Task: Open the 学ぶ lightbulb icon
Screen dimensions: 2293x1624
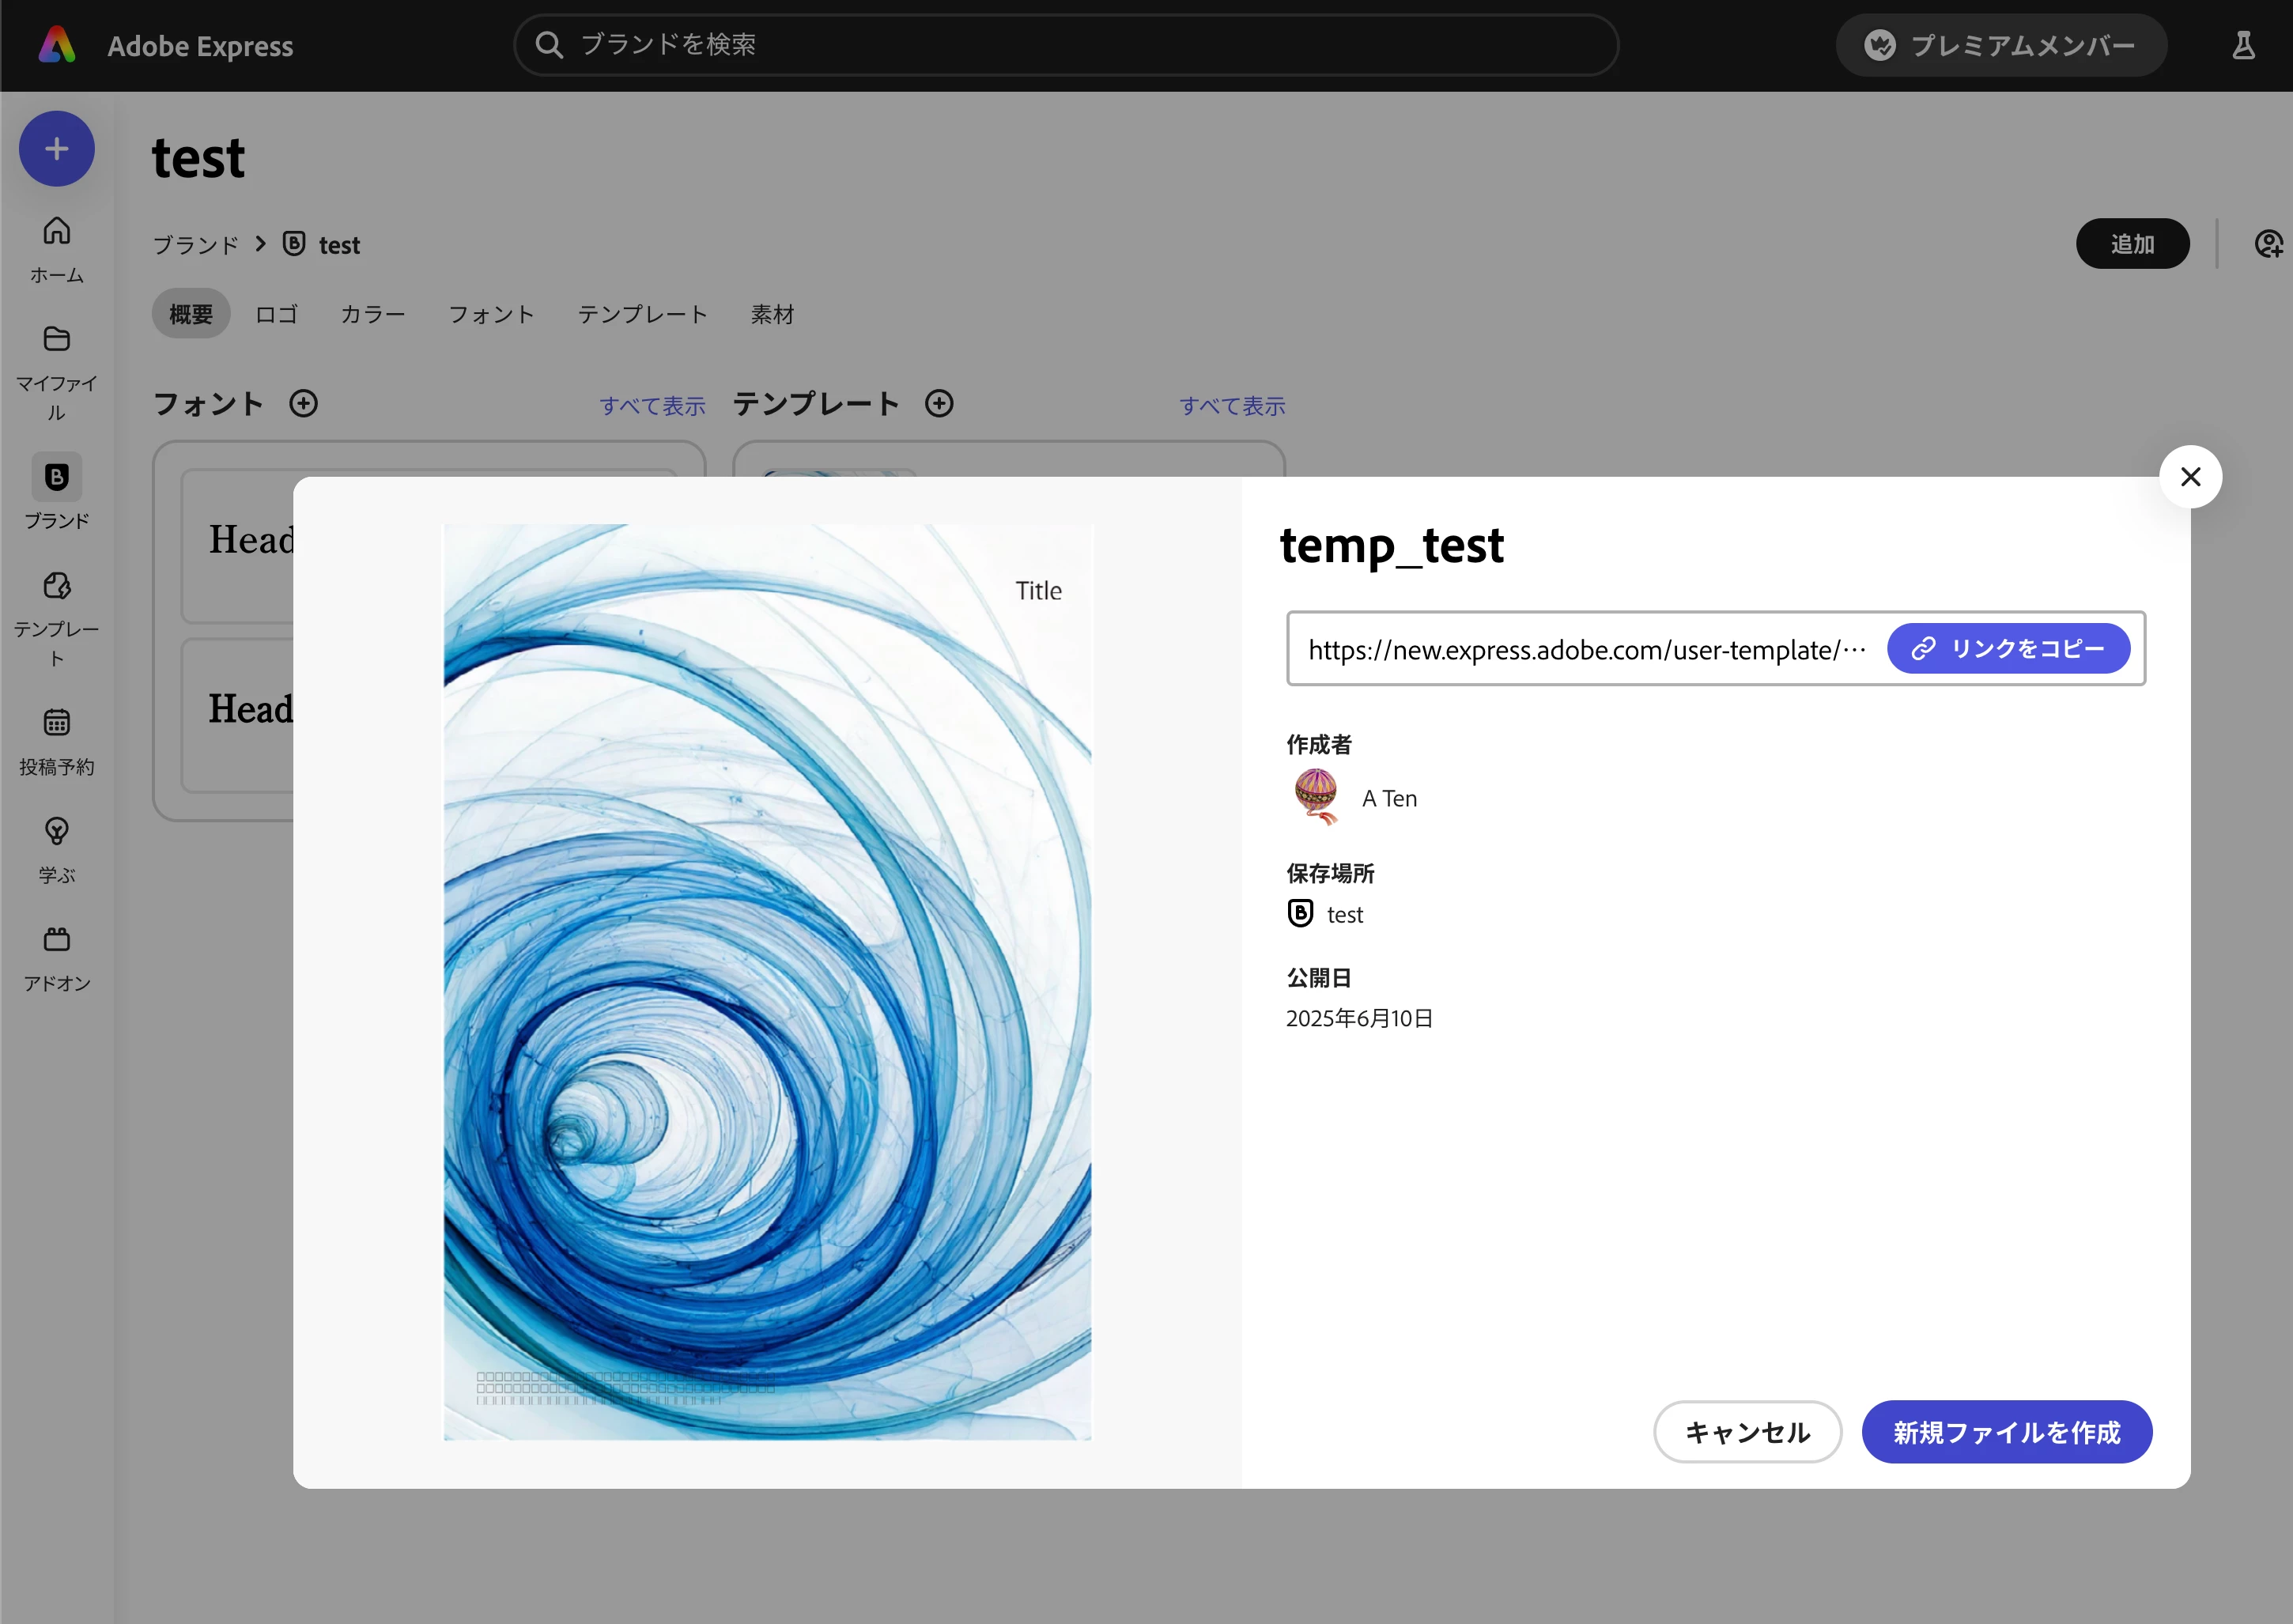Action: [x=57, y=831]
